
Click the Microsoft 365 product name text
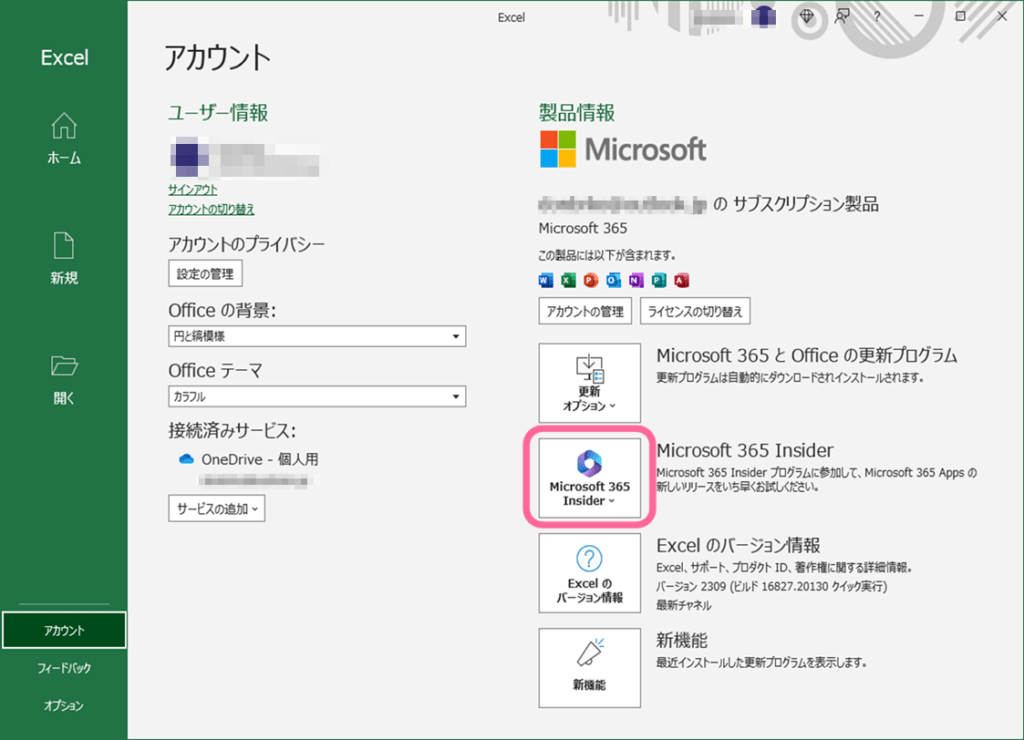click(583, 228)
